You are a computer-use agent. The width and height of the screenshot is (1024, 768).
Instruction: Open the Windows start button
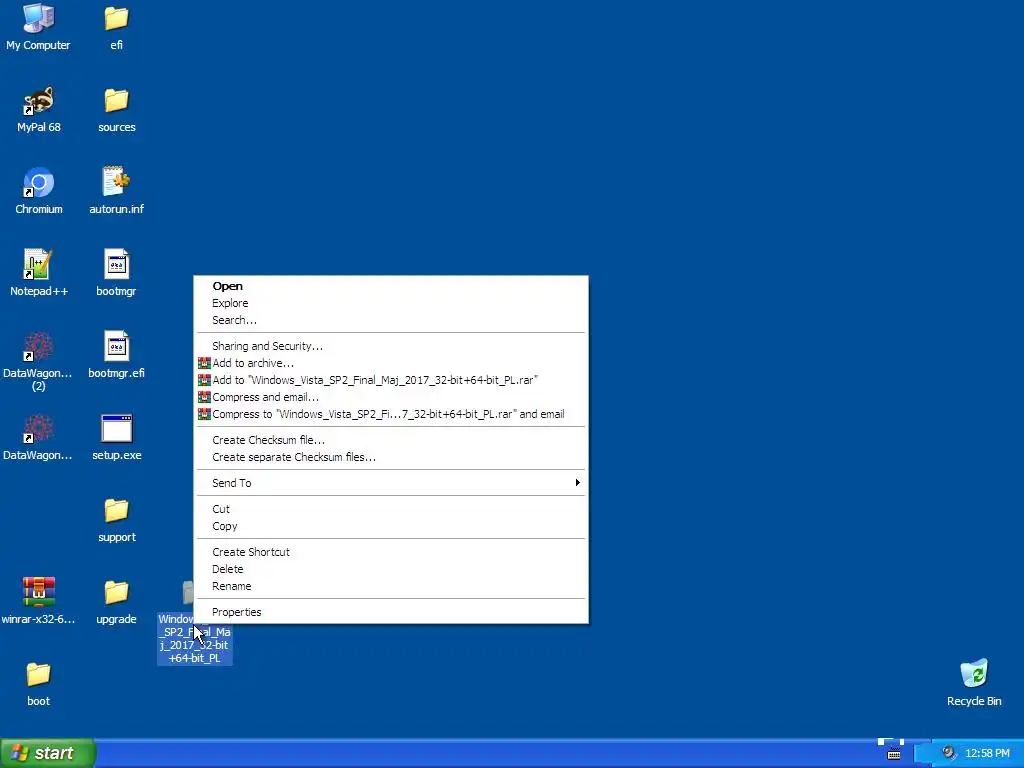tap(47, 753)
